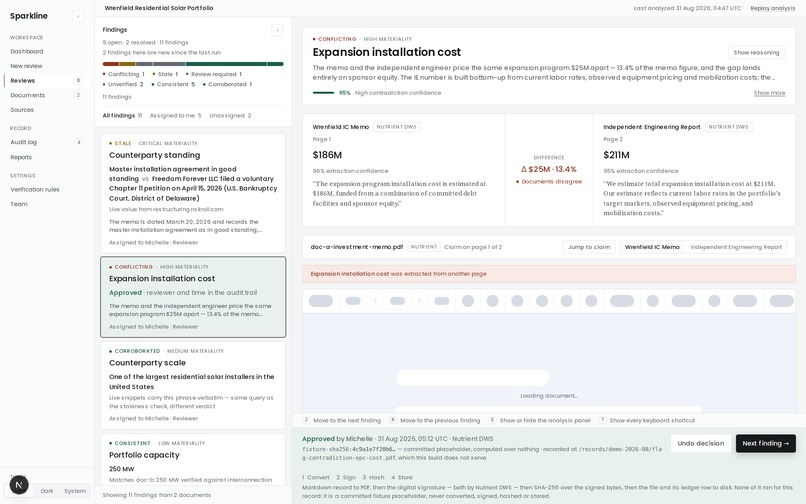Switch to Unassigned tab

pos(230,116)
